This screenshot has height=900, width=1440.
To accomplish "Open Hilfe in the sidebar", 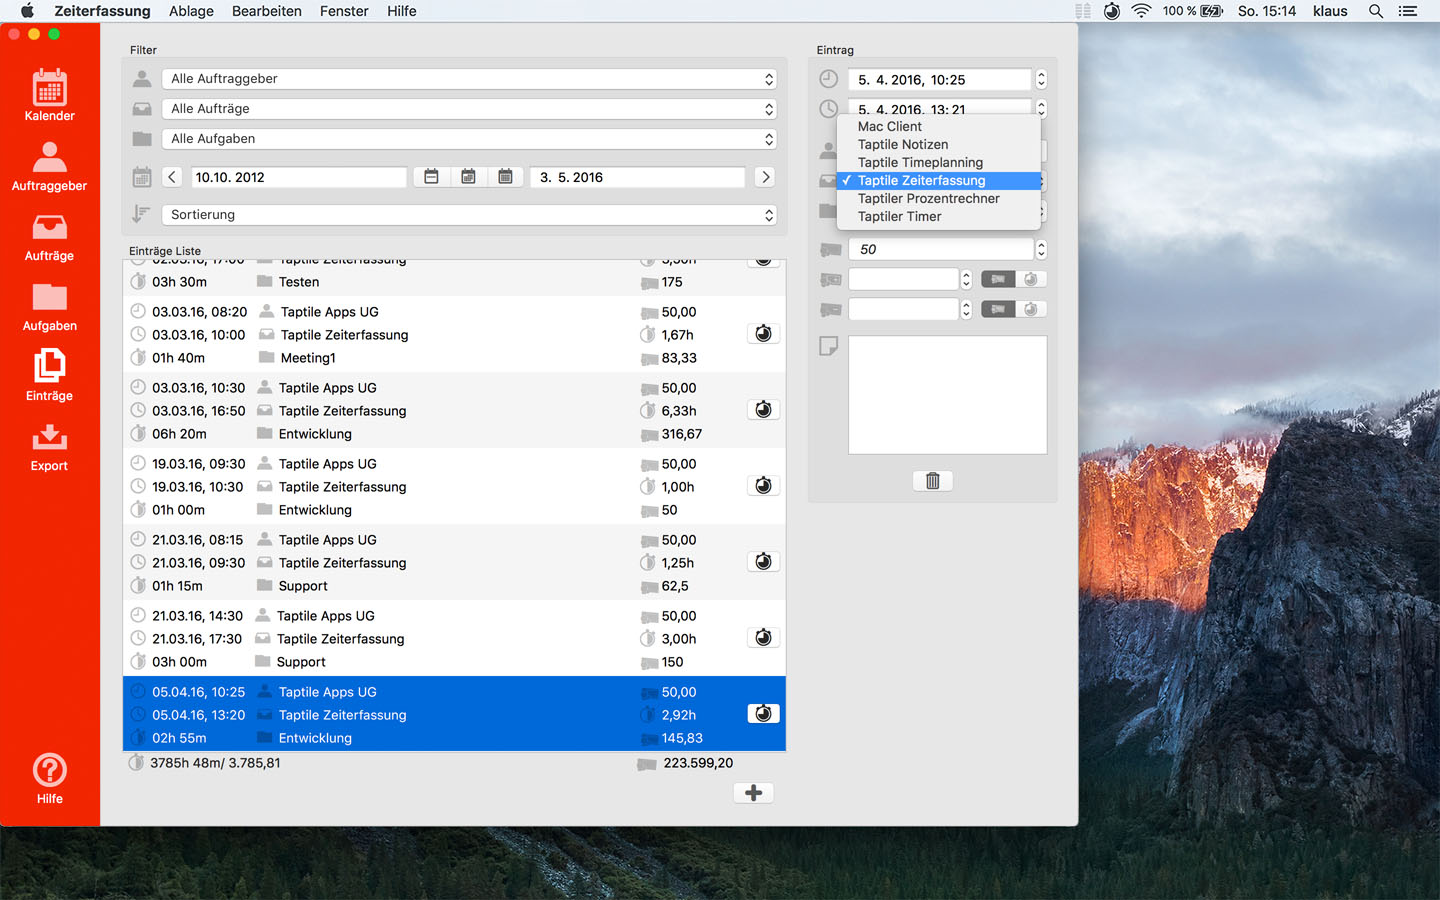I will (49, 779).
